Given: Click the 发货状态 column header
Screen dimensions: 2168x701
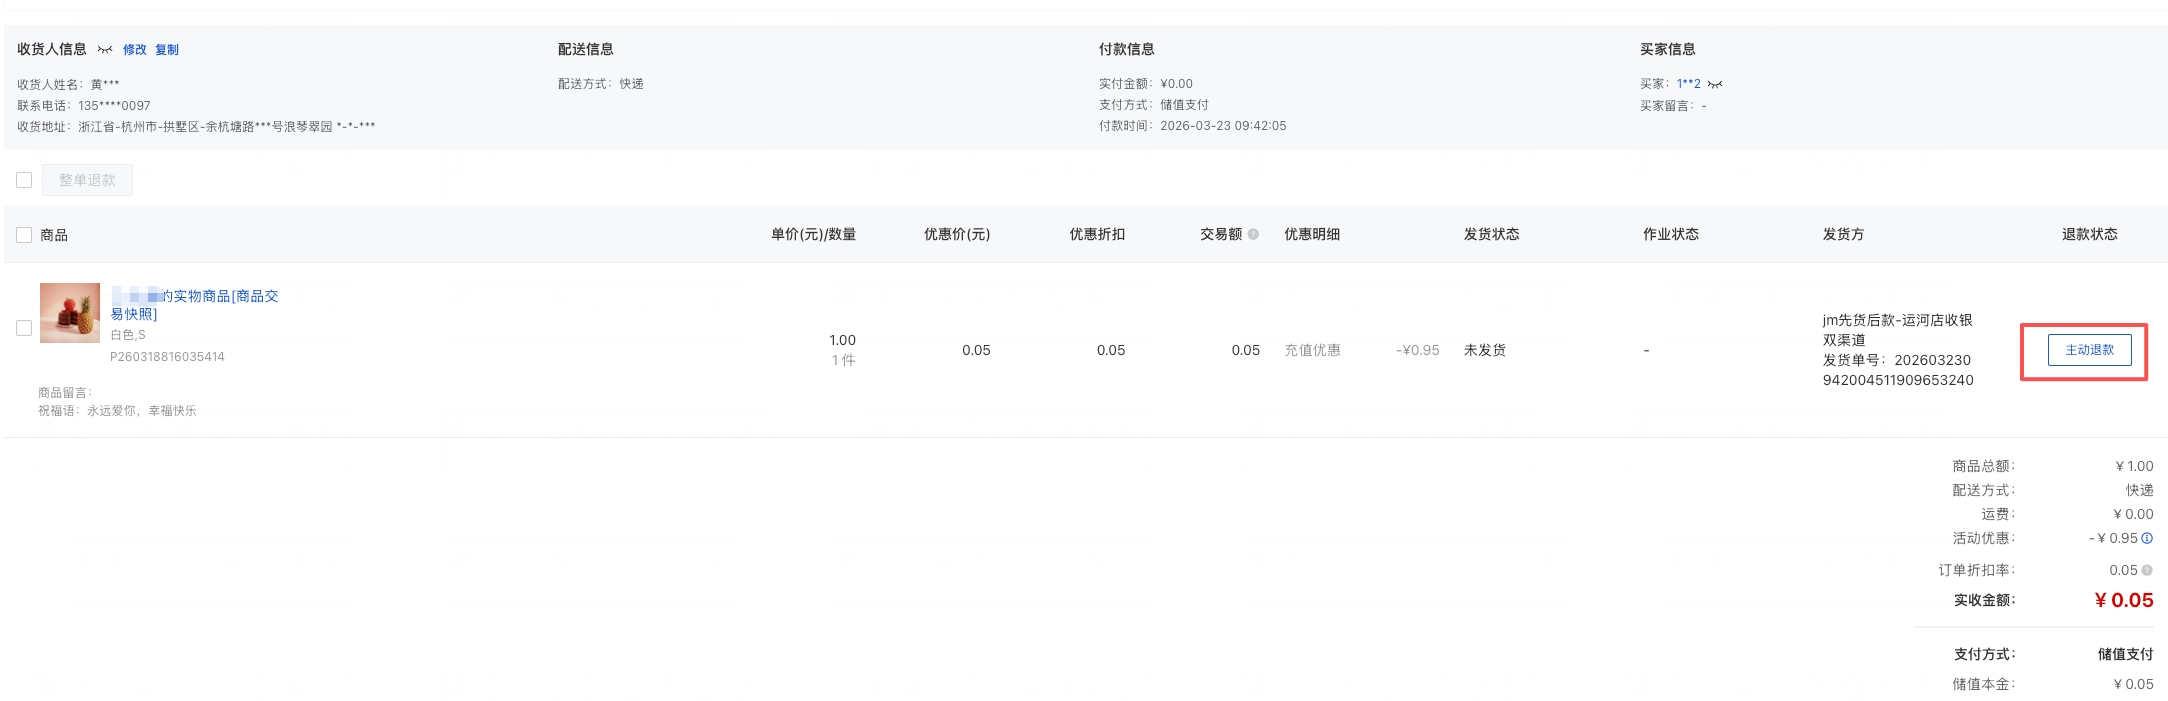Looking at the screenshot, I should (1491, 234).
